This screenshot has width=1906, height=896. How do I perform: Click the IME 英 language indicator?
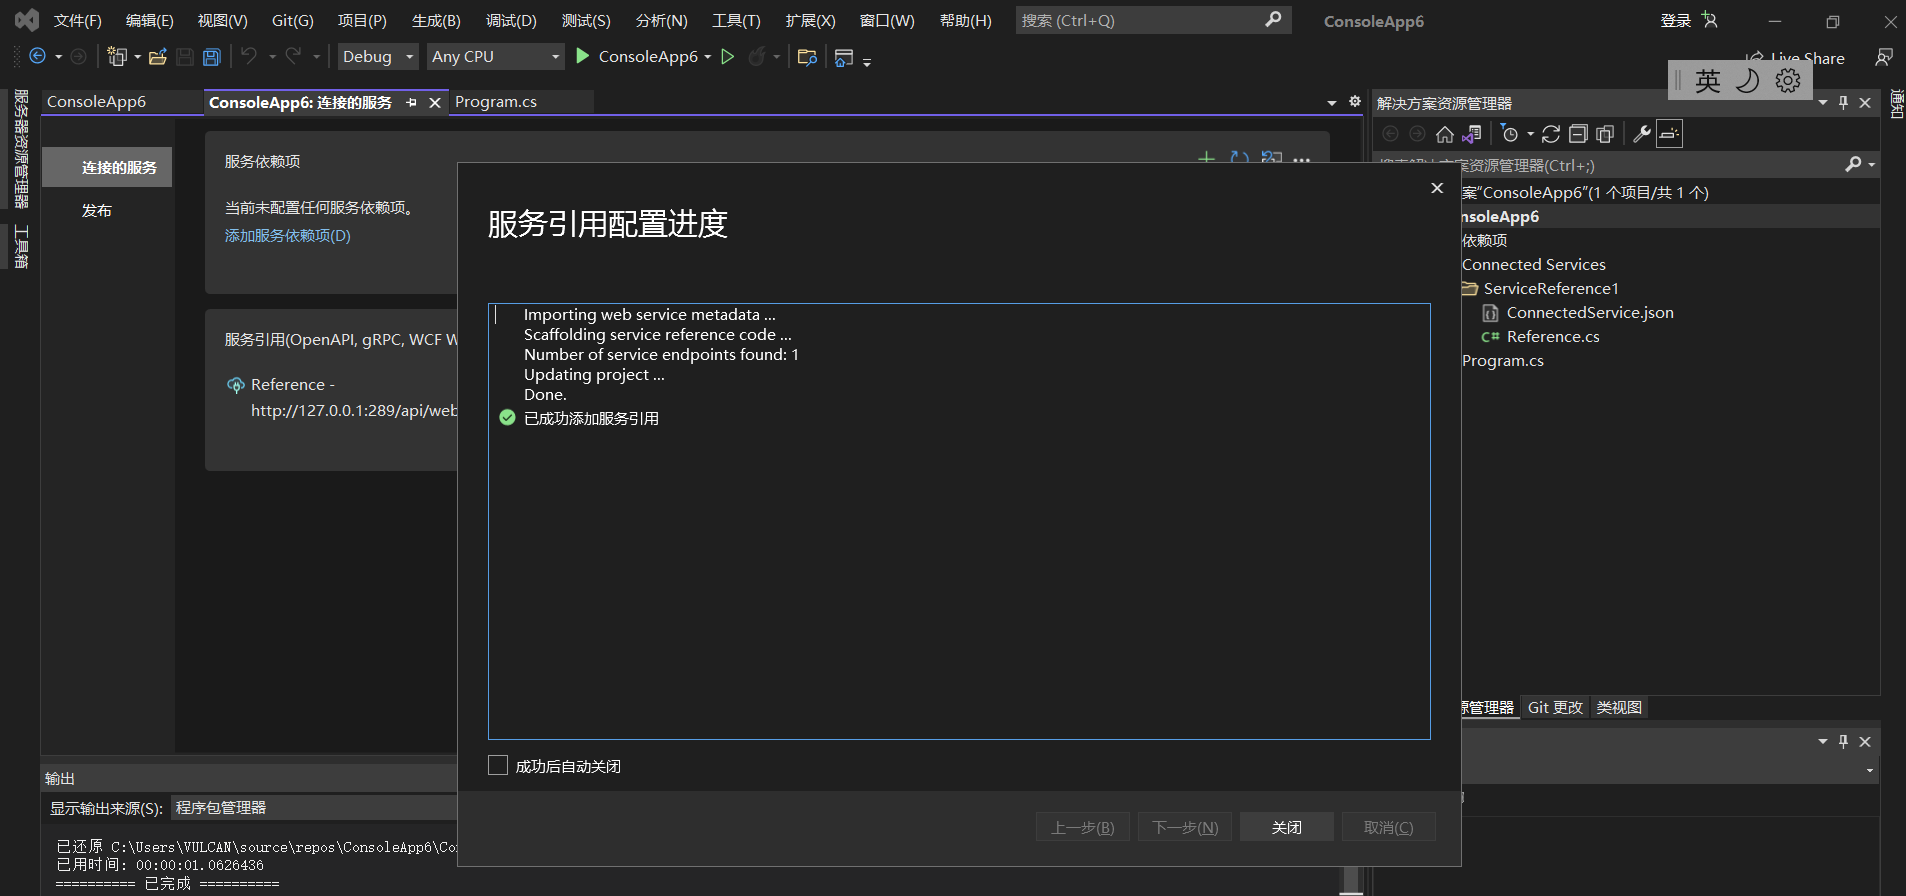(x=1708, y=81)
